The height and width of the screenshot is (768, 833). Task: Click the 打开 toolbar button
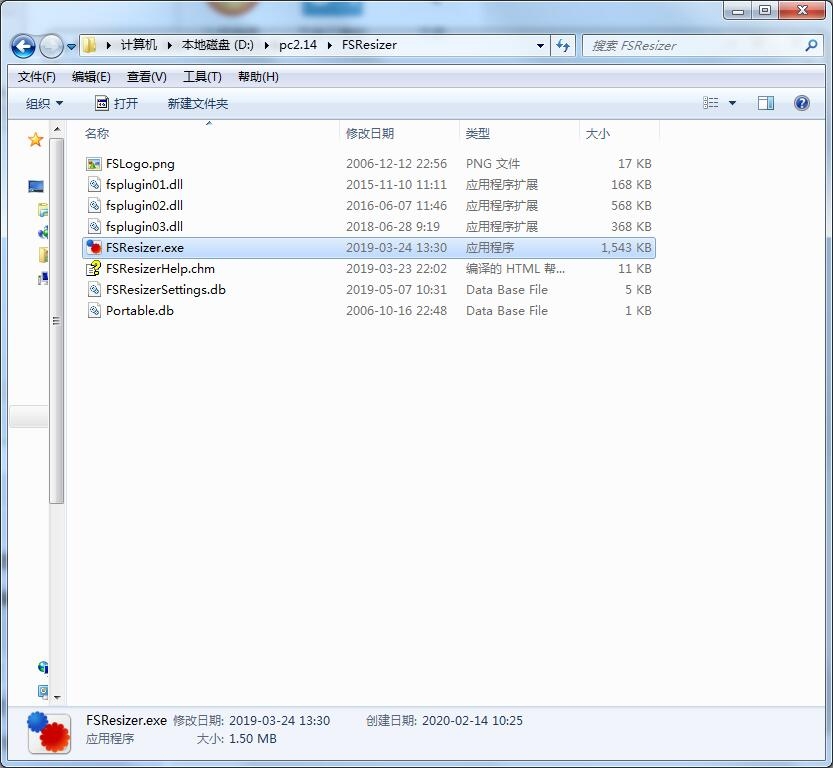(x=117, y=104)
